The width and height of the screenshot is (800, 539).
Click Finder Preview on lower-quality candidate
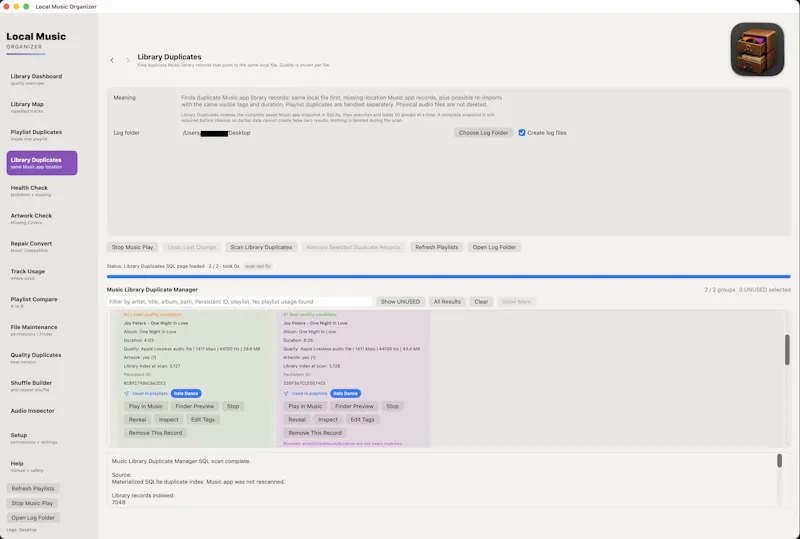194,406
